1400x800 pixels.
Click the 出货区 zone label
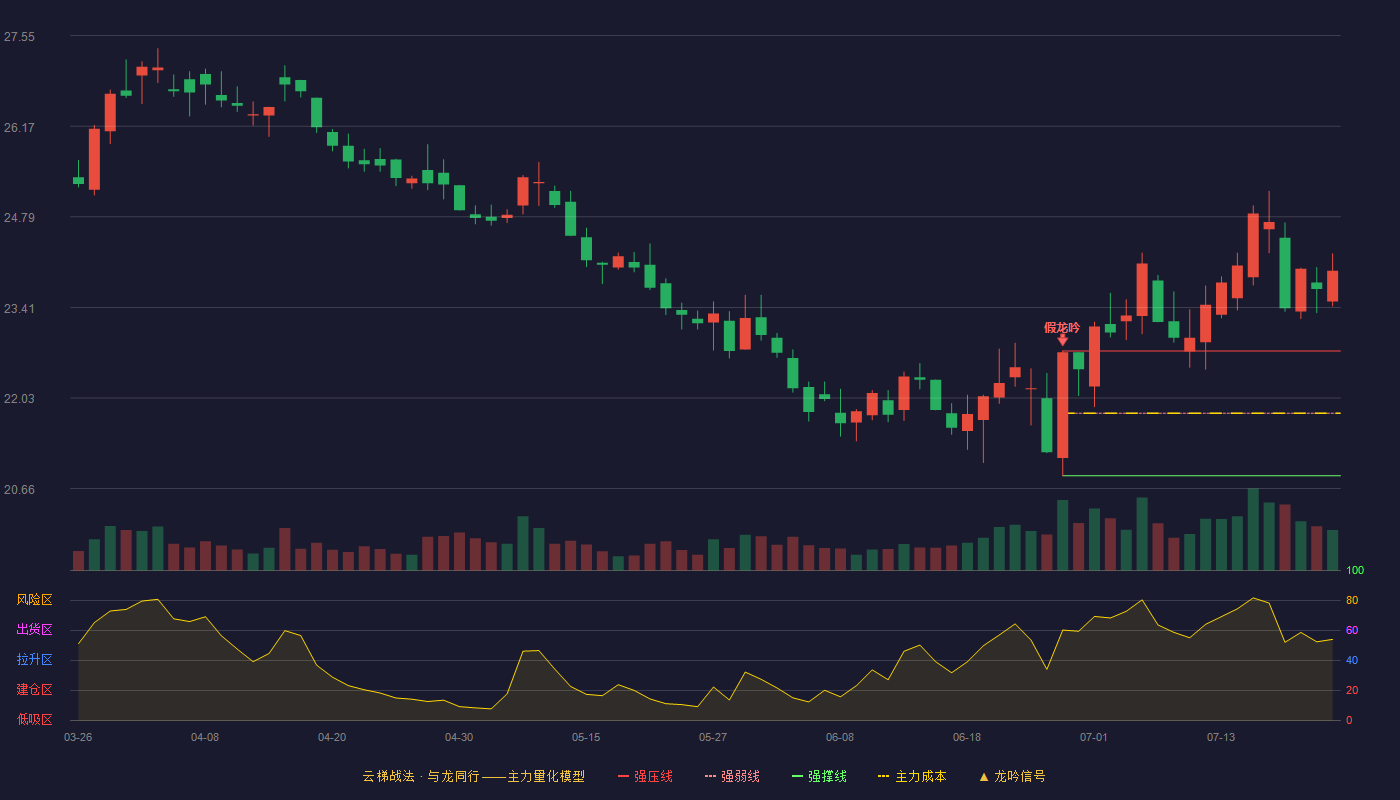pyautogui.click(x=34, y=630)
